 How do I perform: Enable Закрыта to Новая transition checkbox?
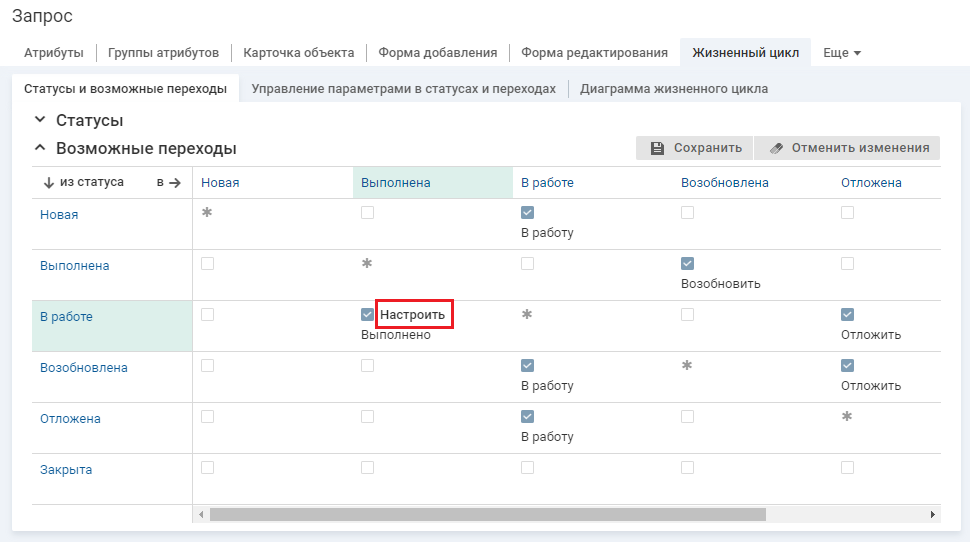pyautogui.click(x=207, y=468)
